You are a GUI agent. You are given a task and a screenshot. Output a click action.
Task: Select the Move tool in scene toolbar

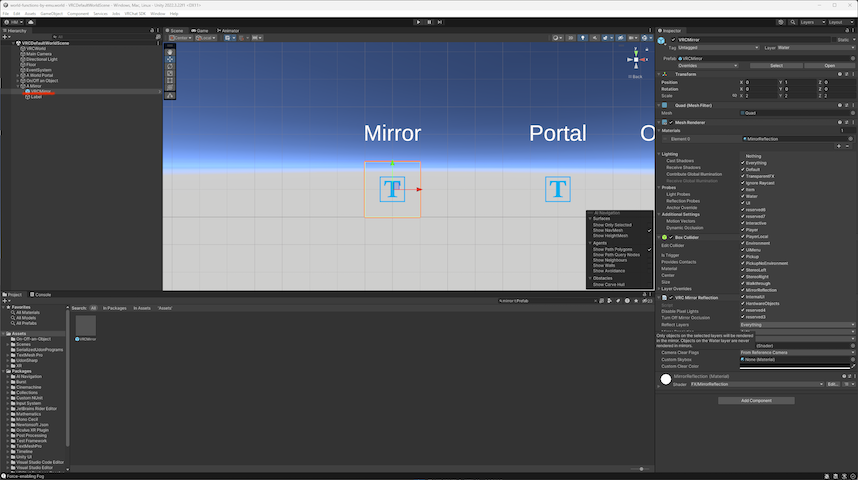(170, 57)
